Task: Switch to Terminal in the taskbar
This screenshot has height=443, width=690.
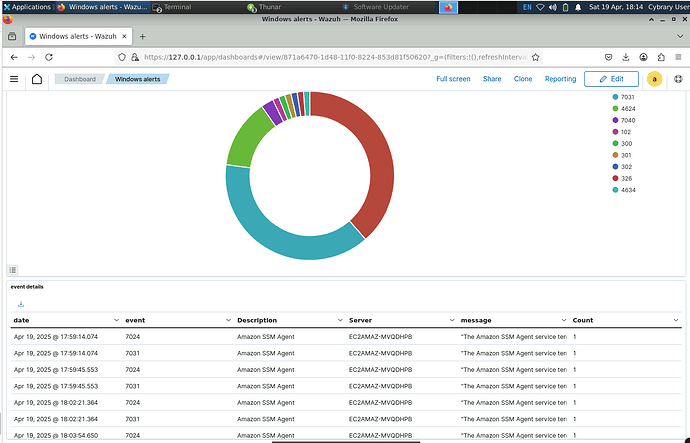Action: pos(171,7)
